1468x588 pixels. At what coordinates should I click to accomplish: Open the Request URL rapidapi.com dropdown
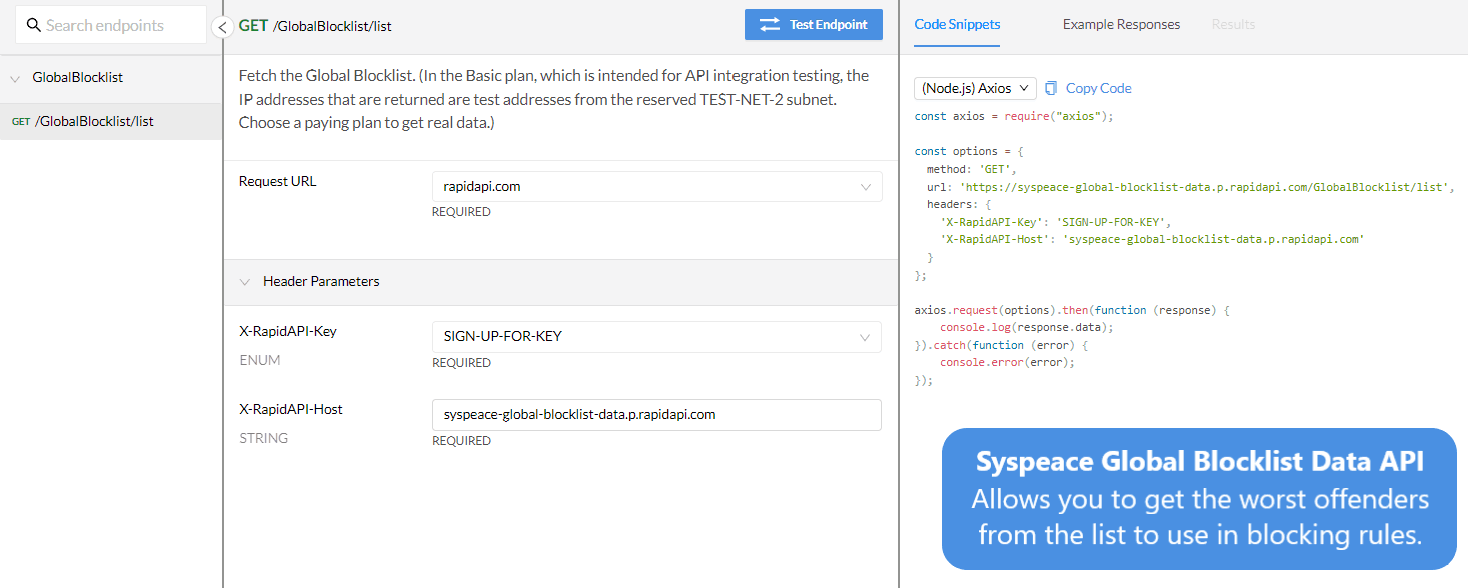pyautogui.click(x=657, y=187)
